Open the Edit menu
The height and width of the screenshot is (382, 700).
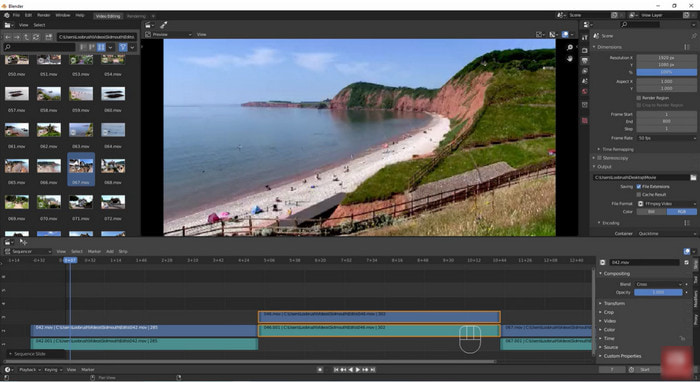click(28, 15)
